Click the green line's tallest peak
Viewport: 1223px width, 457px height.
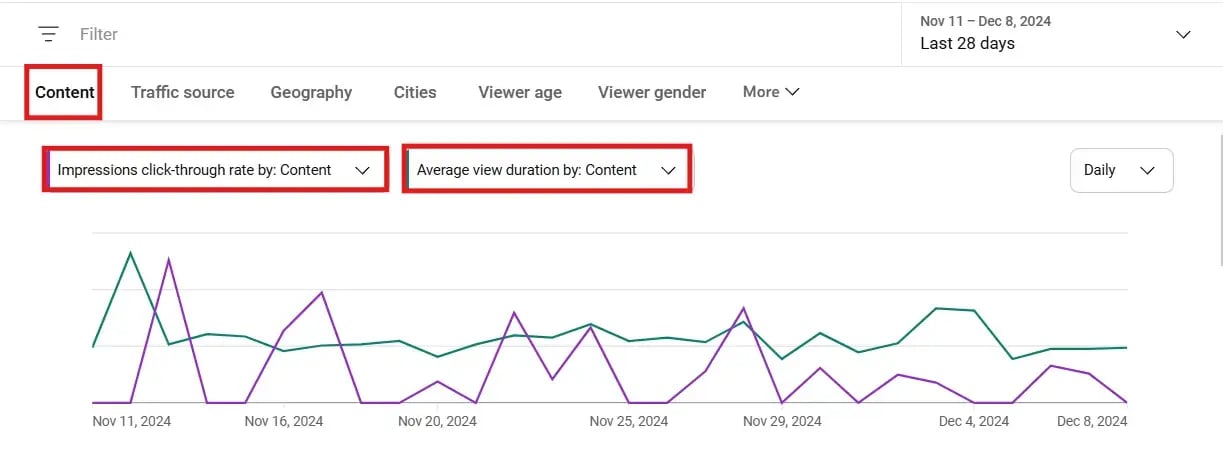tap(130, 252)
